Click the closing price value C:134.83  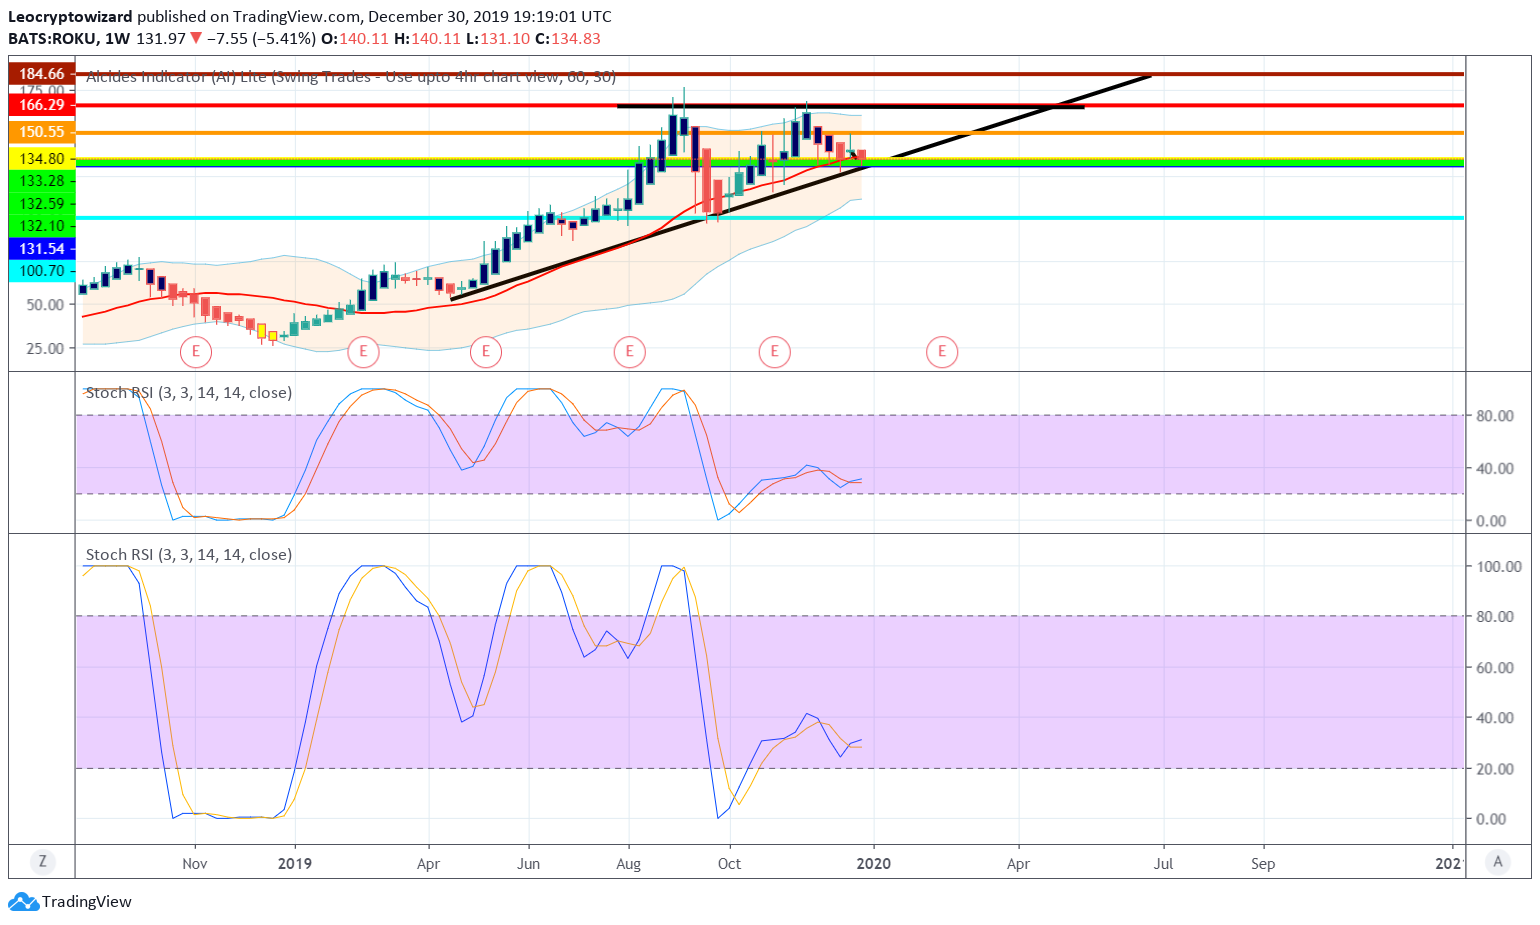(568, 39)
